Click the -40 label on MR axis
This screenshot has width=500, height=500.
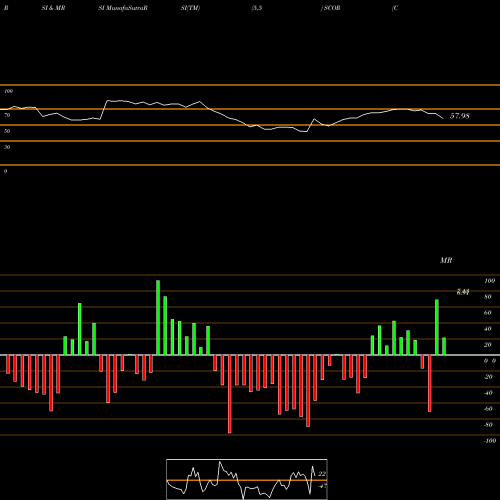pos(488,393)
